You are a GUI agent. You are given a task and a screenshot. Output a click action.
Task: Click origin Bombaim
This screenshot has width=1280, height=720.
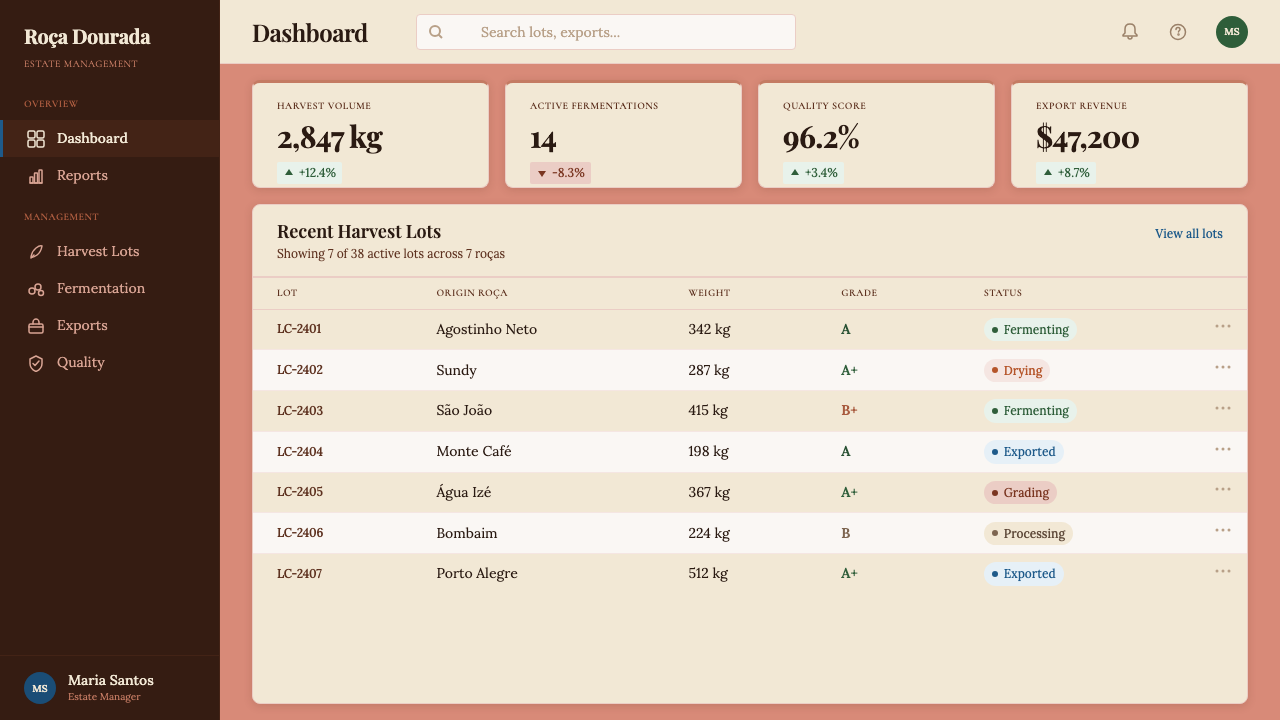pyautogui.click(x=467, y=534)
